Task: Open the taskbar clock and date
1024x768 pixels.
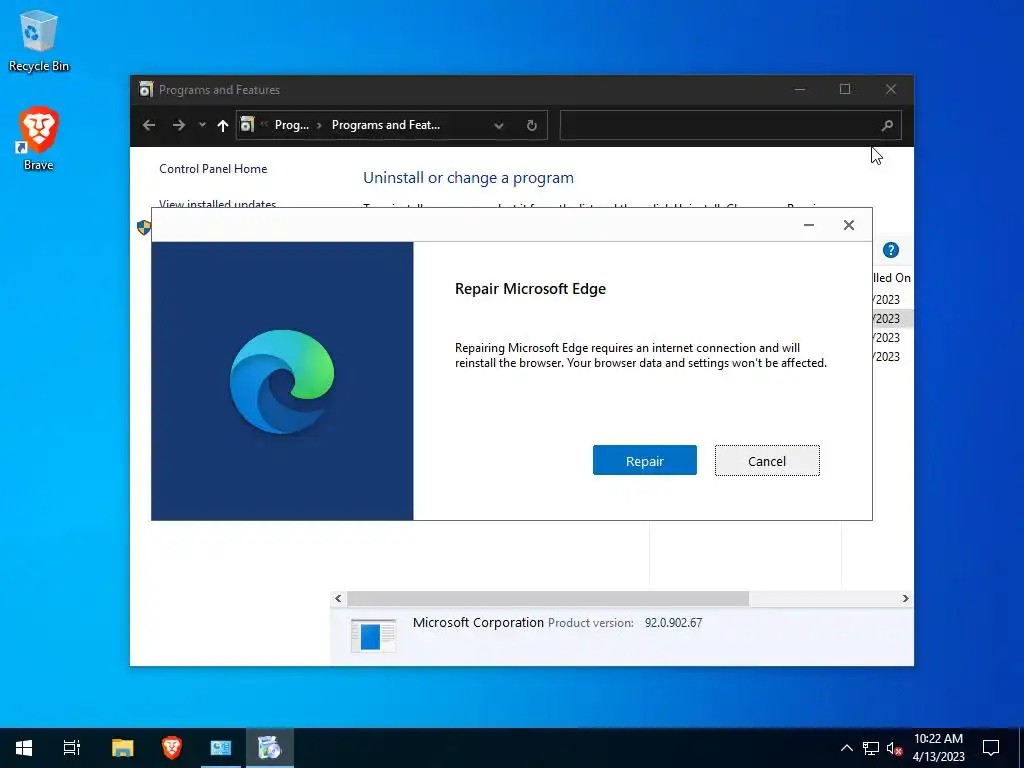Action: pos(938,748)
